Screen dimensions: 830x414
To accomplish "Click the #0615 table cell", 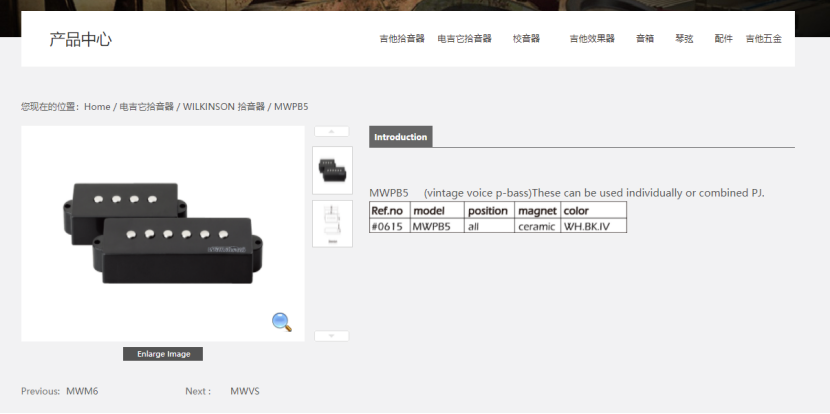I will (x=390, y=226).
